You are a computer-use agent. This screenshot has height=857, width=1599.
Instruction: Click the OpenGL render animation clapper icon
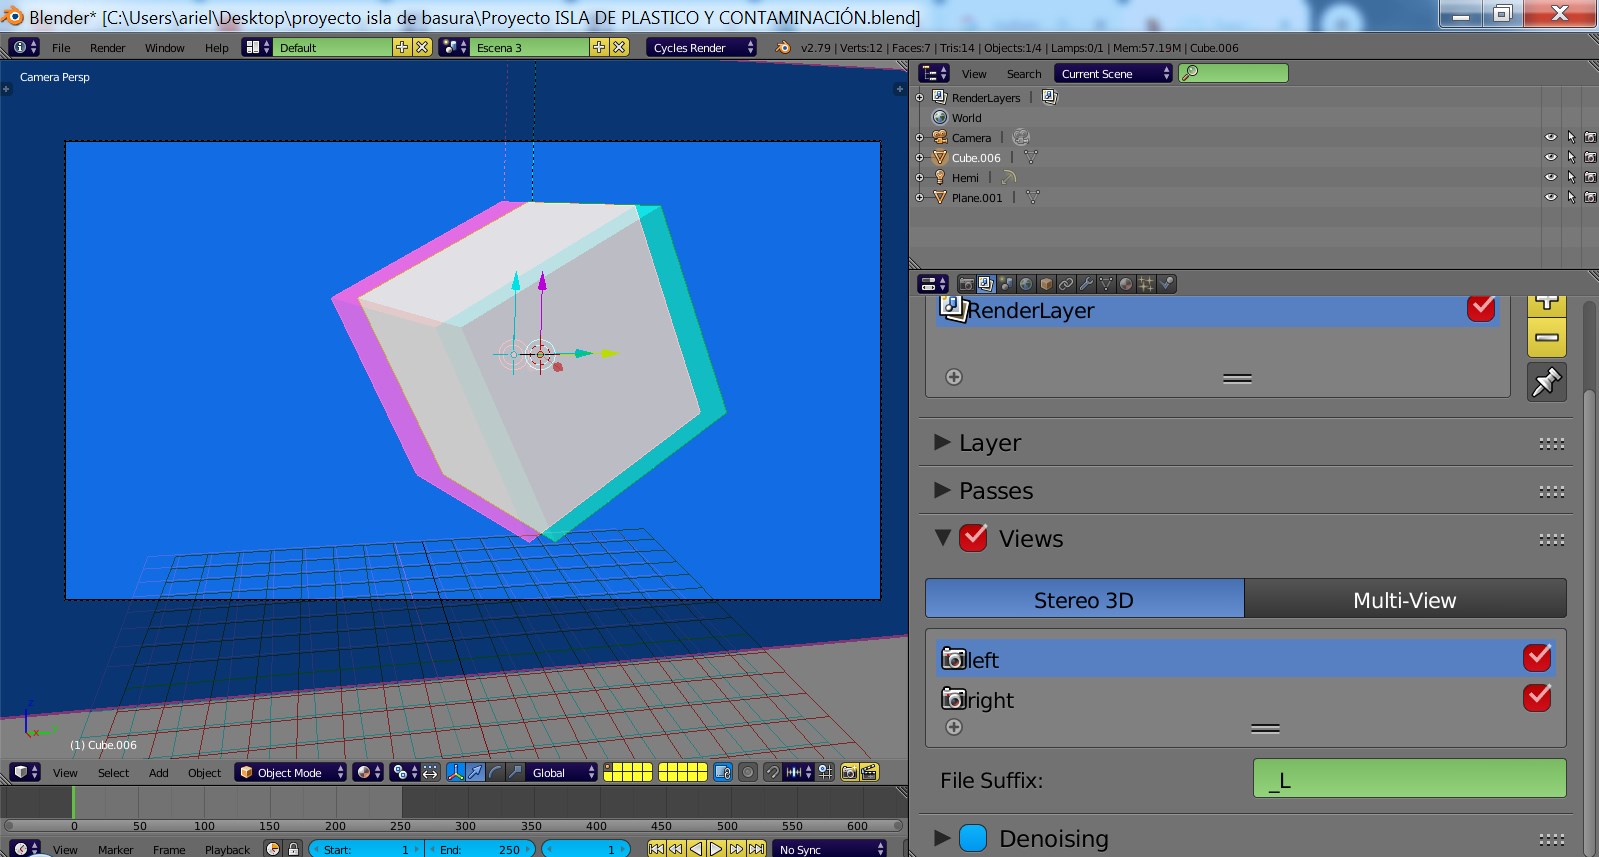click(869, 772)
